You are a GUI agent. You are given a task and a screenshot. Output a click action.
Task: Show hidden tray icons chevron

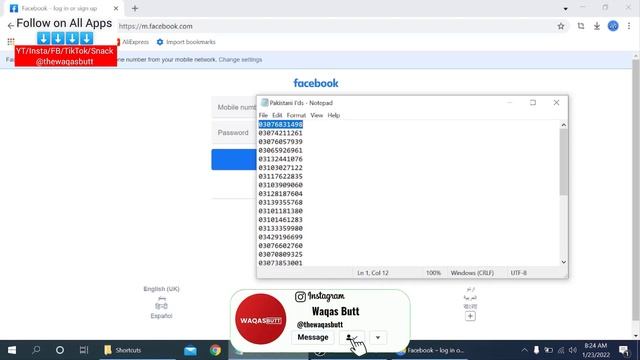tap(524, 350)
